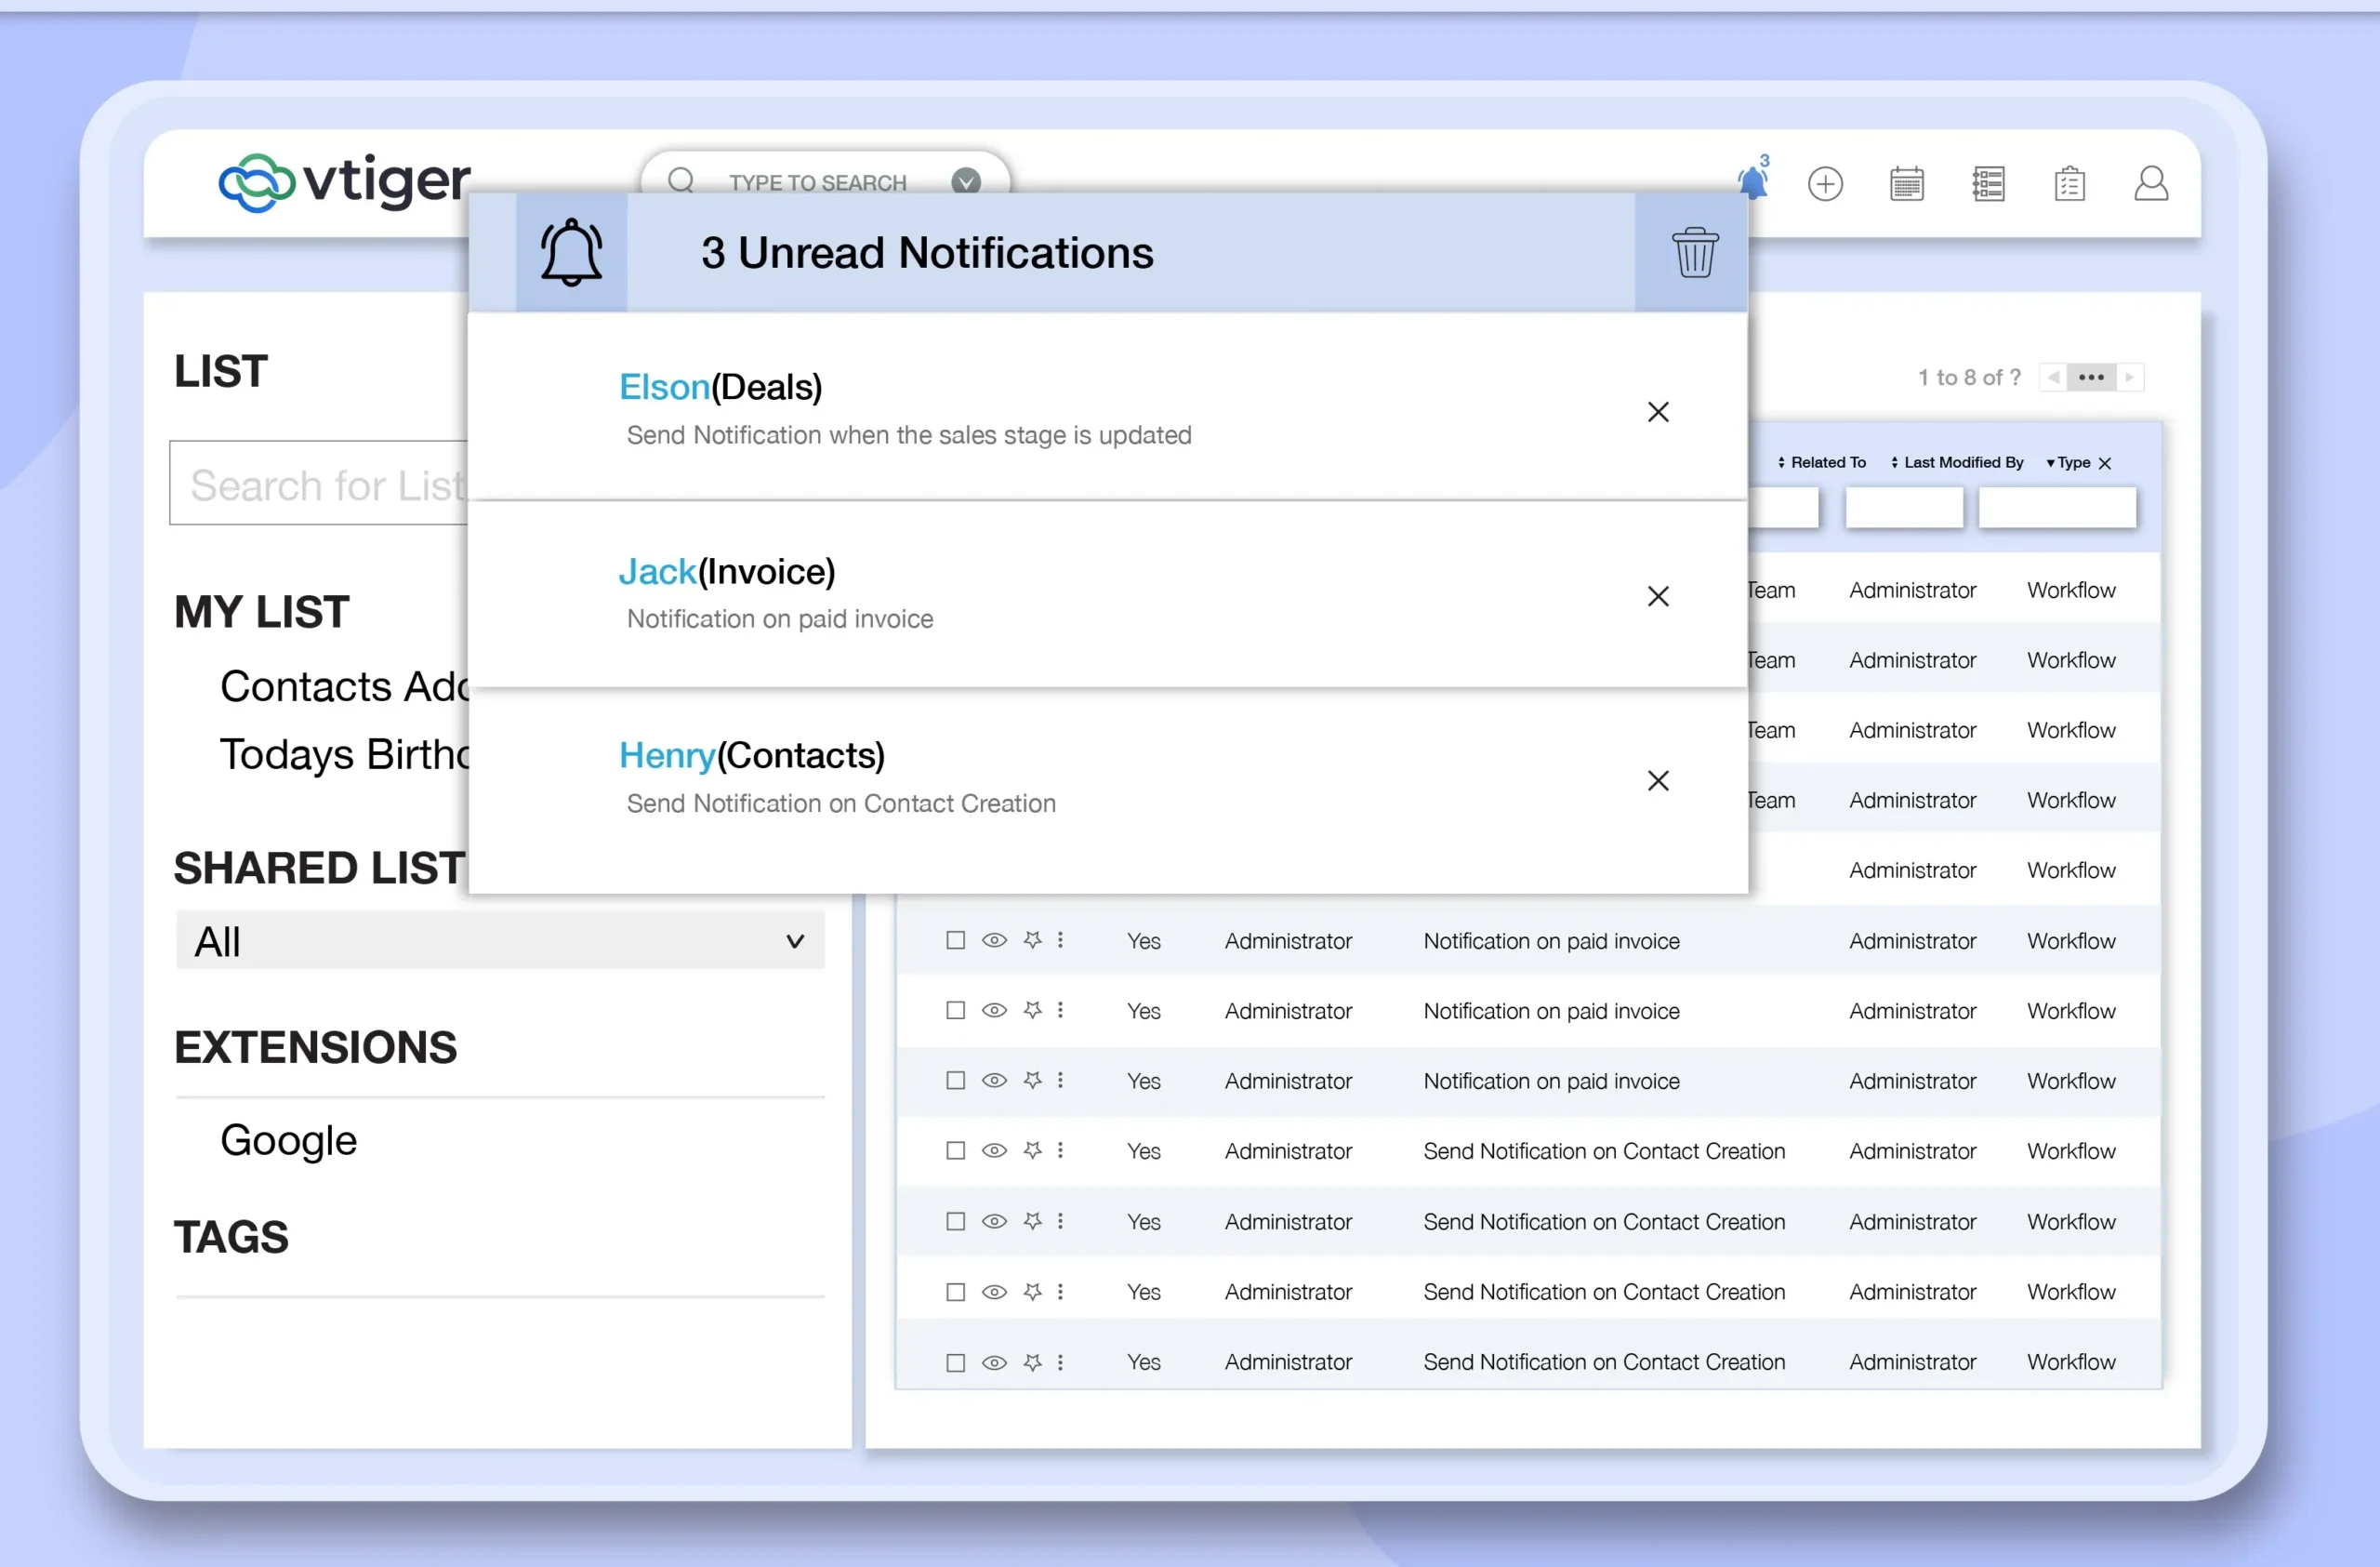2380x1567 pixels.
Task: Dismiss the Henry Contacts notification
Action: point(1658,781)
